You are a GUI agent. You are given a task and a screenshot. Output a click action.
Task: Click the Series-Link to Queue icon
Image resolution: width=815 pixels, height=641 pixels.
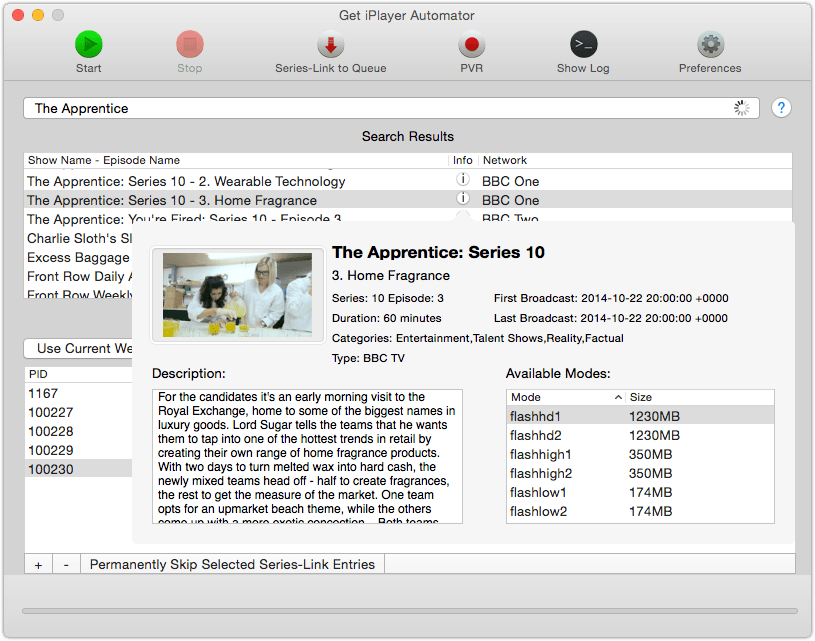pyautogui.click(x=331, y=44)
